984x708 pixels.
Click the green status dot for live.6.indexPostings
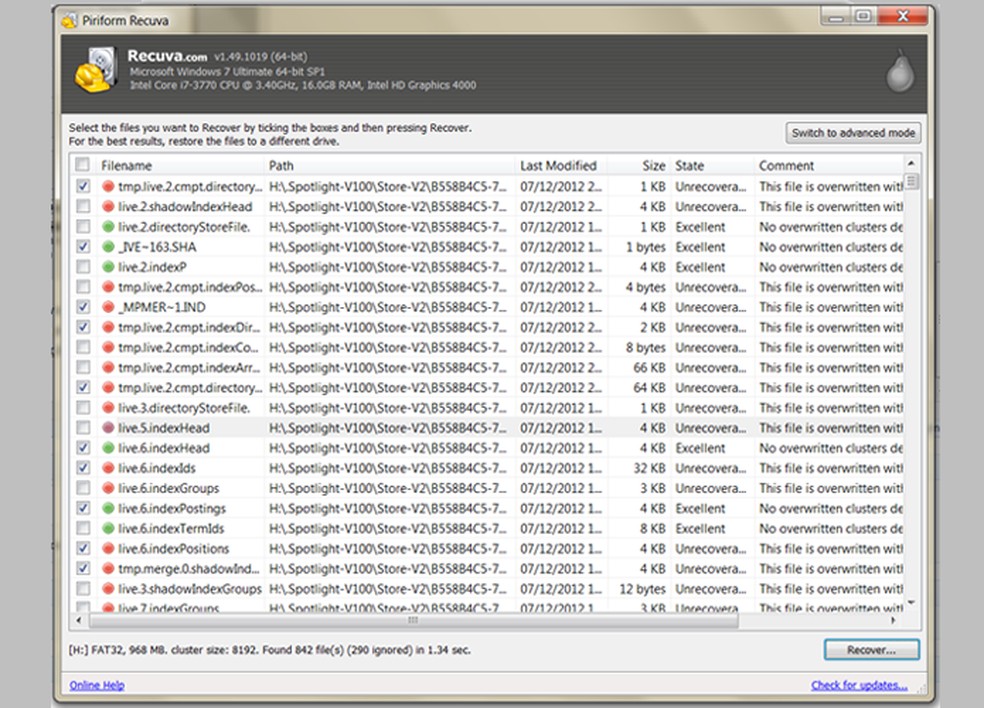(x=108, y=508)
